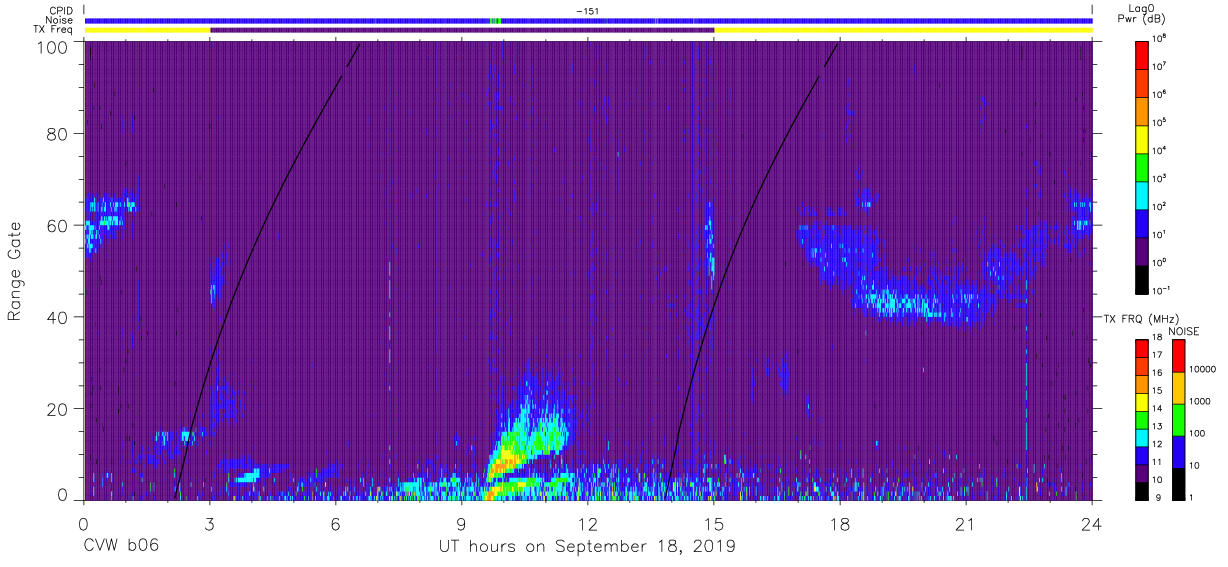Pick the yellow 14-15 MHz band in TX FRQ legend
Screen dimensions: 1228x567
click(1141, 401)
